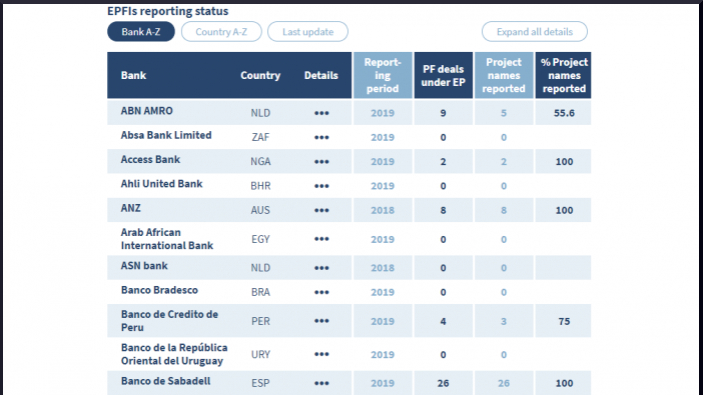Open details dots for Banco Bradesco
703x395 pixels.
coord(321,292)
